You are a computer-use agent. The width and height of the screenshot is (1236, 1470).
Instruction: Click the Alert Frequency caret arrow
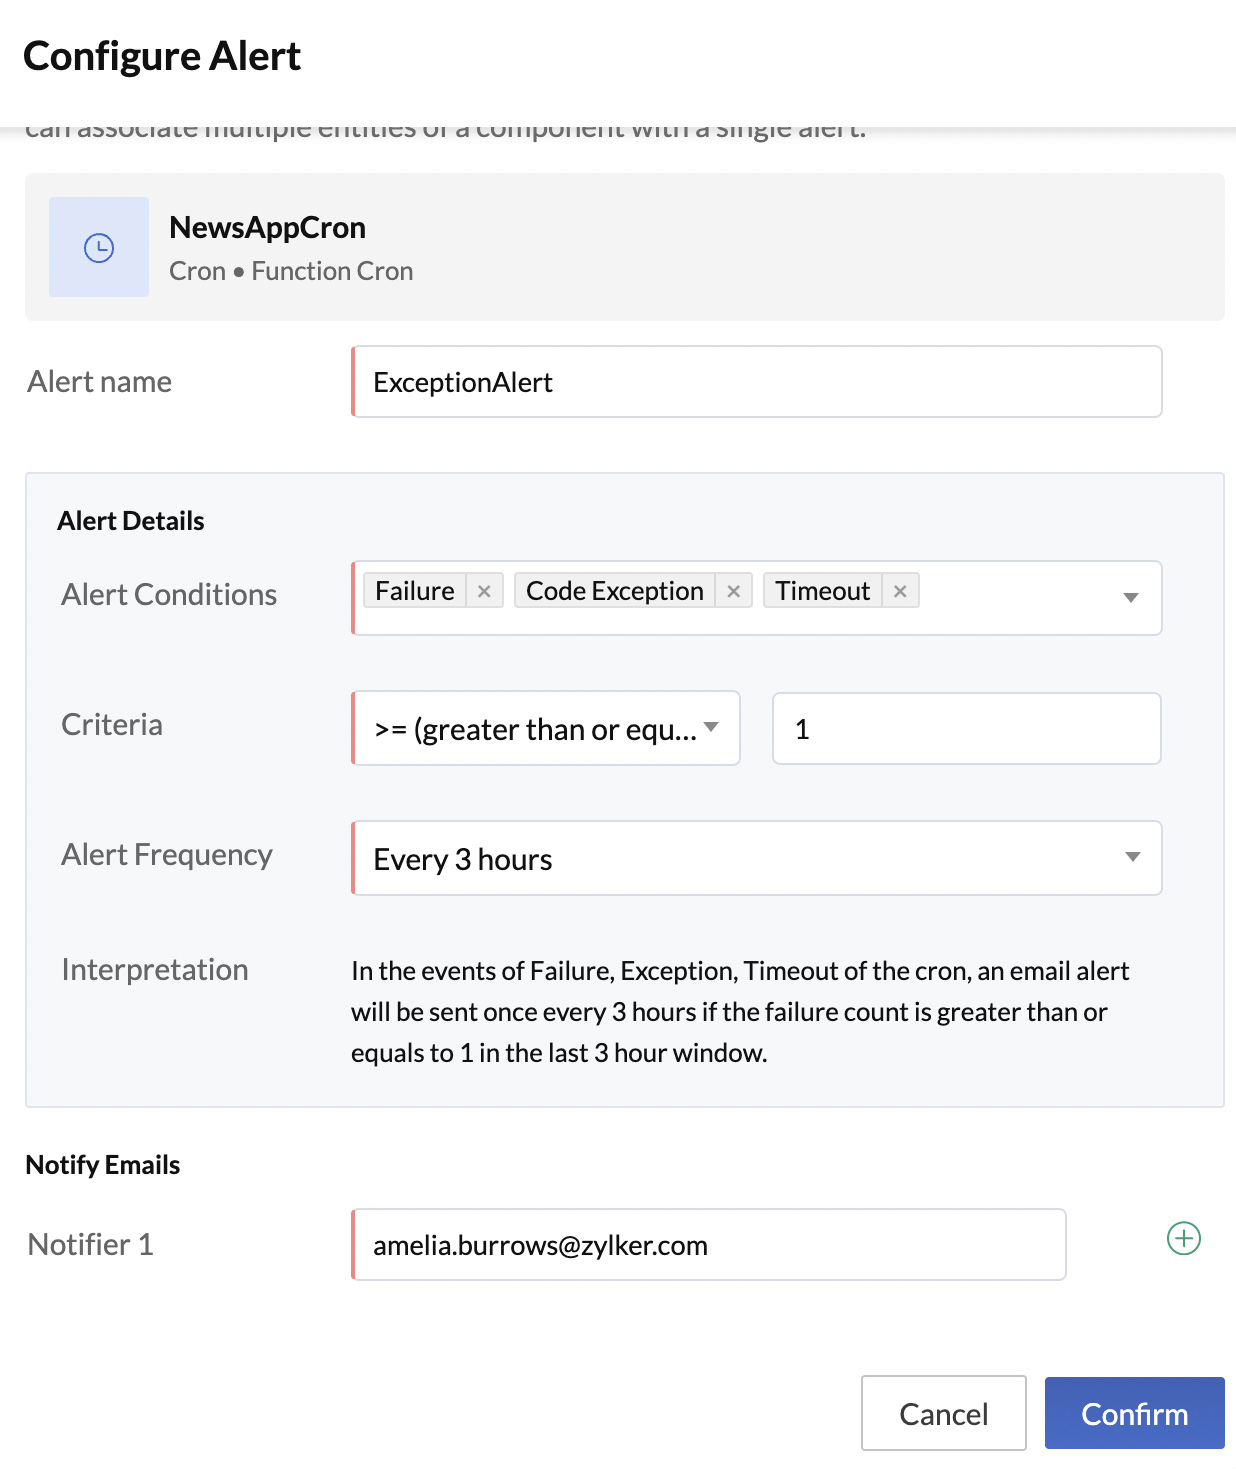click(x=1131, y=857)
